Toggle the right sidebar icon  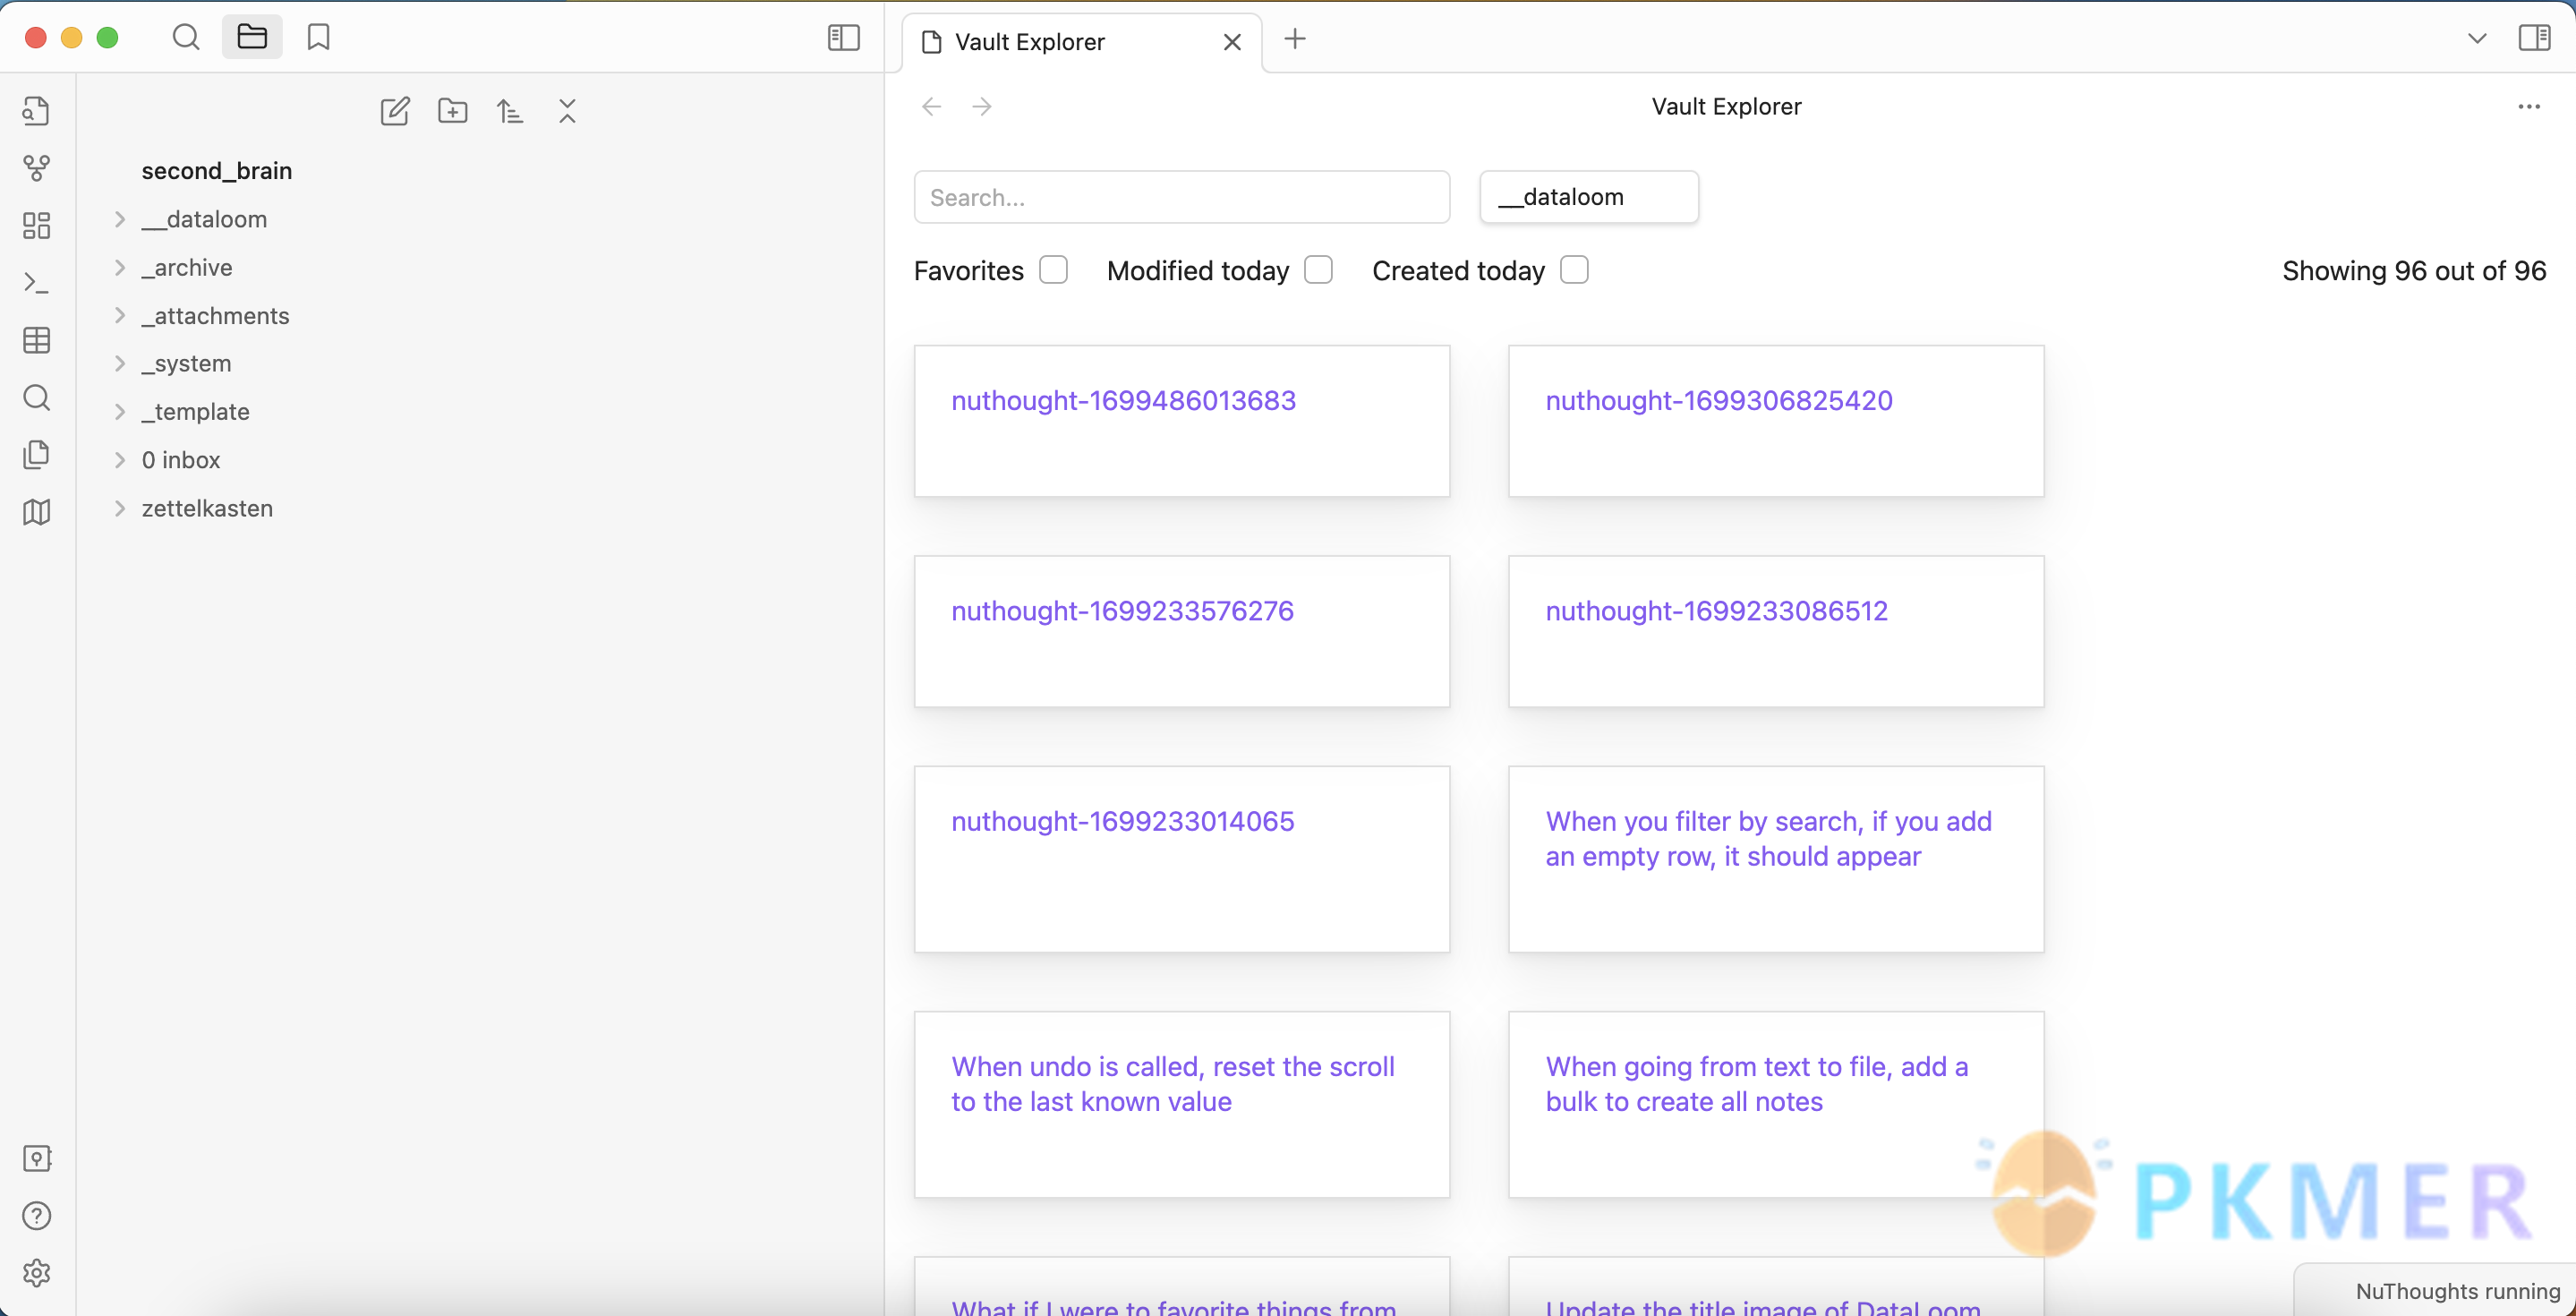[x=2535, y=38]
